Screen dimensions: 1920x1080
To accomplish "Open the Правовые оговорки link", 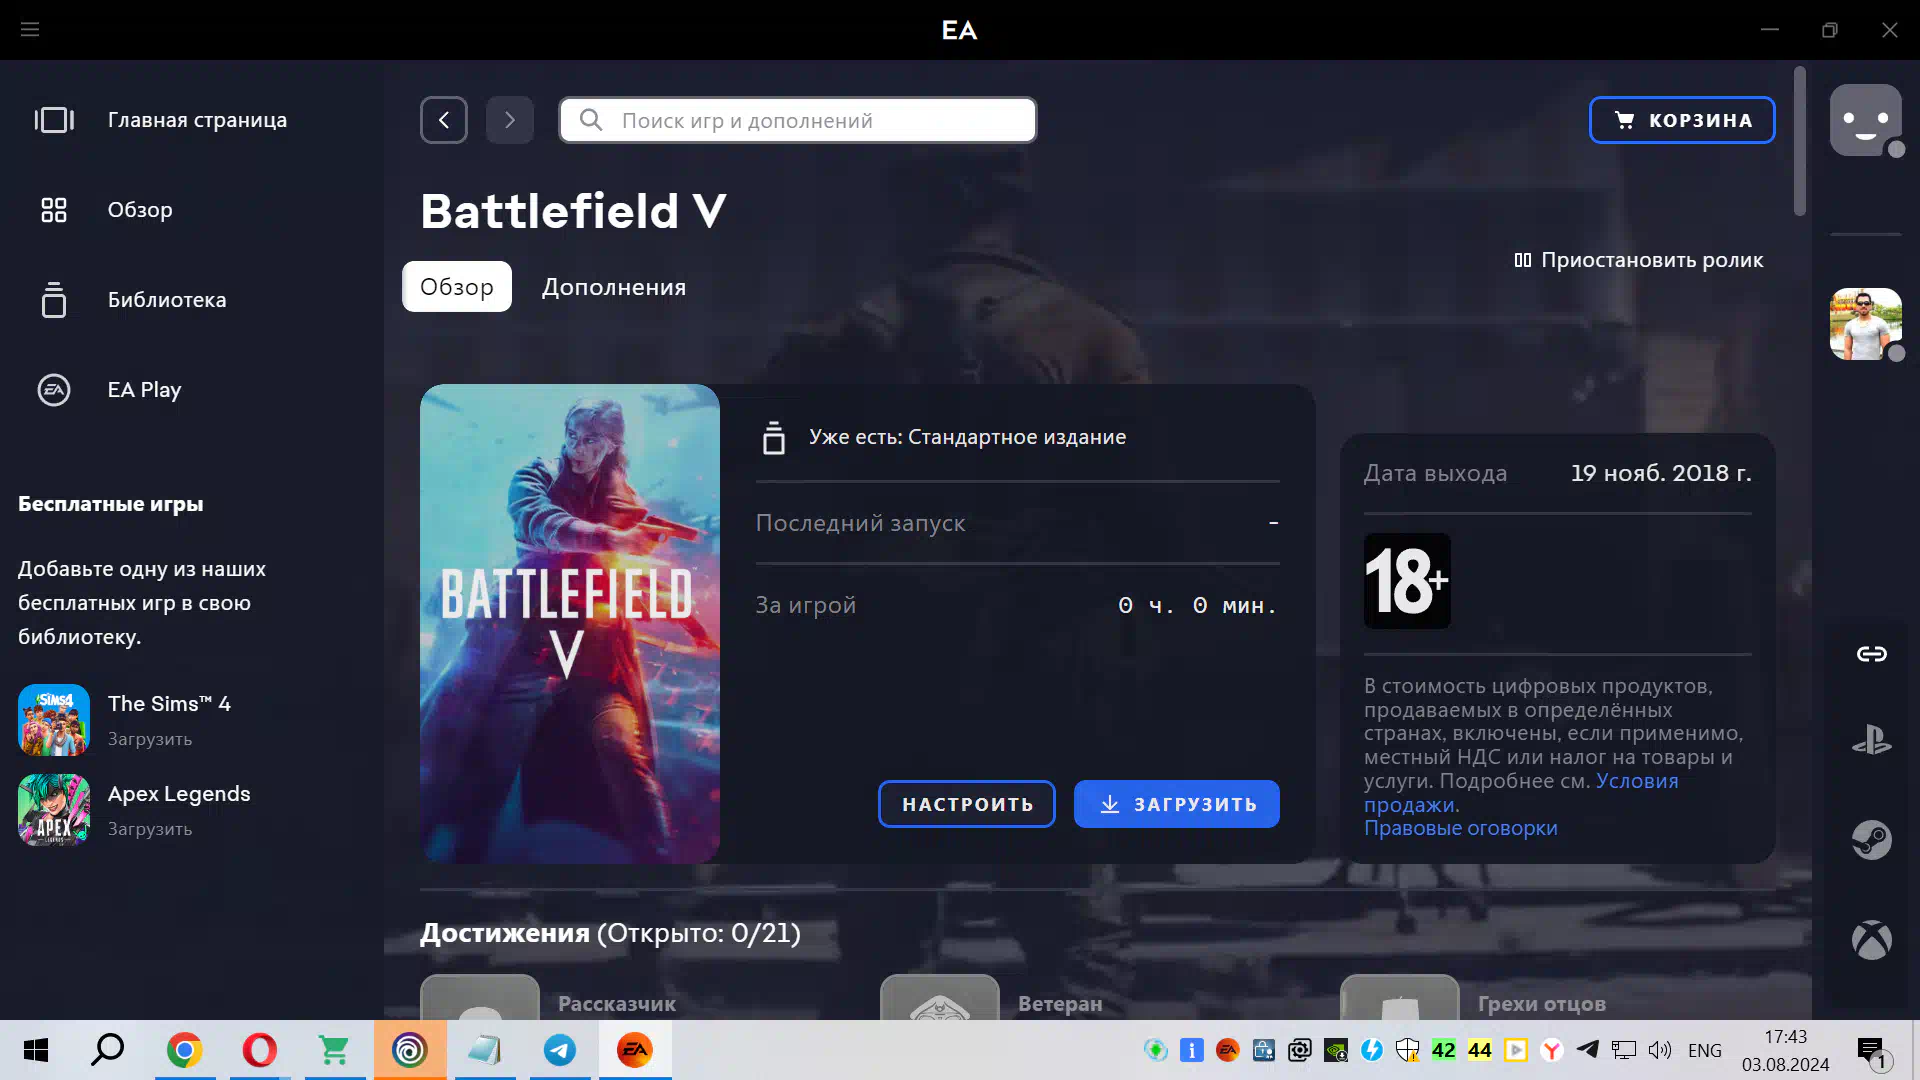I will (x=1461, y=828).
